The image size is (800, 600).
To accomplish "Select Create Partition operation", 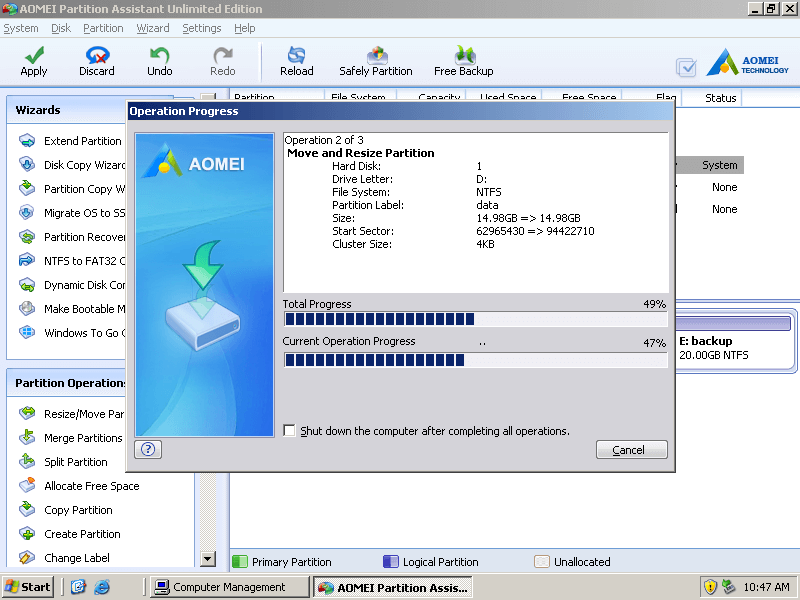I will (69, 534).
